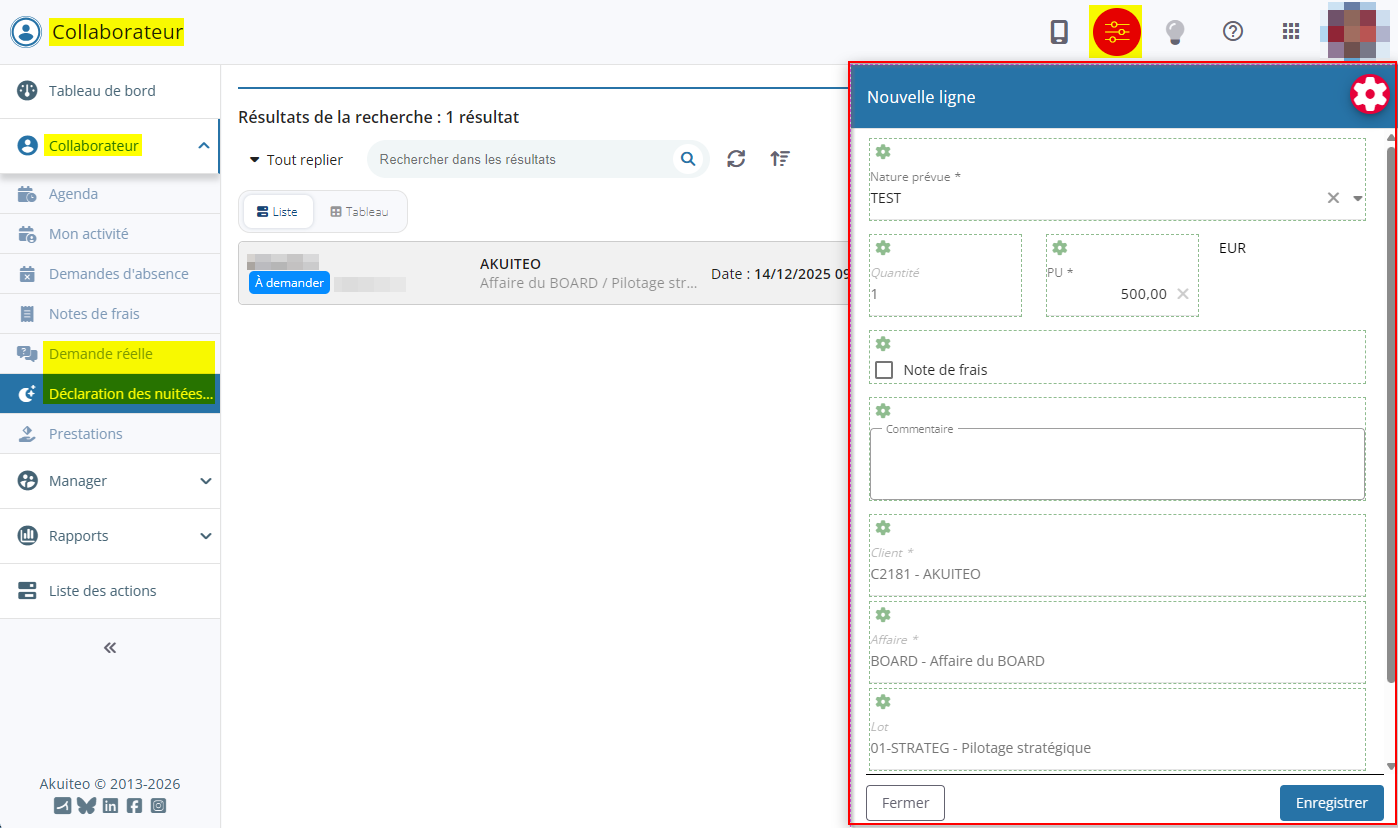Click the Fermer button
This screenshot has height=828, width=1398.
pos(905,803)
